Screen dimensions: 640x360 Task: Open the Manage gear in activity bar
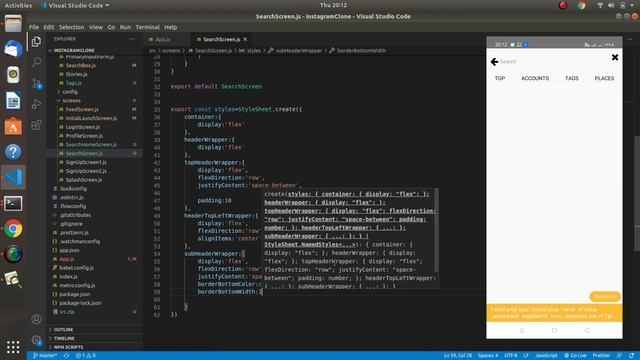click(36, 340)
